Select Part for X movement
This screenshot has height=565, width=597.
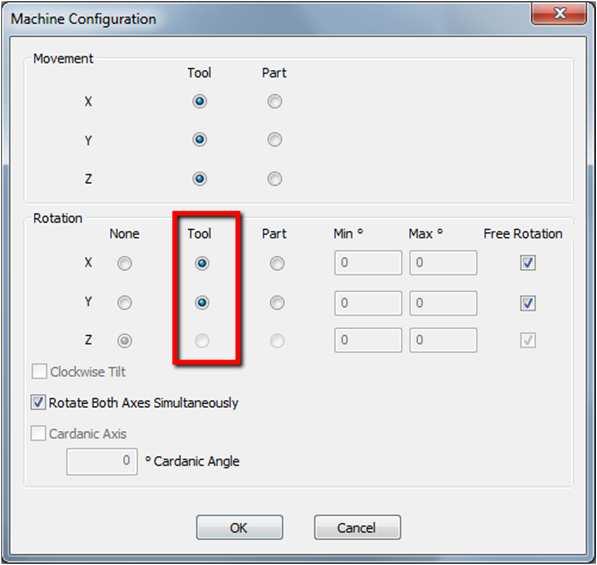tap(275, 102)
